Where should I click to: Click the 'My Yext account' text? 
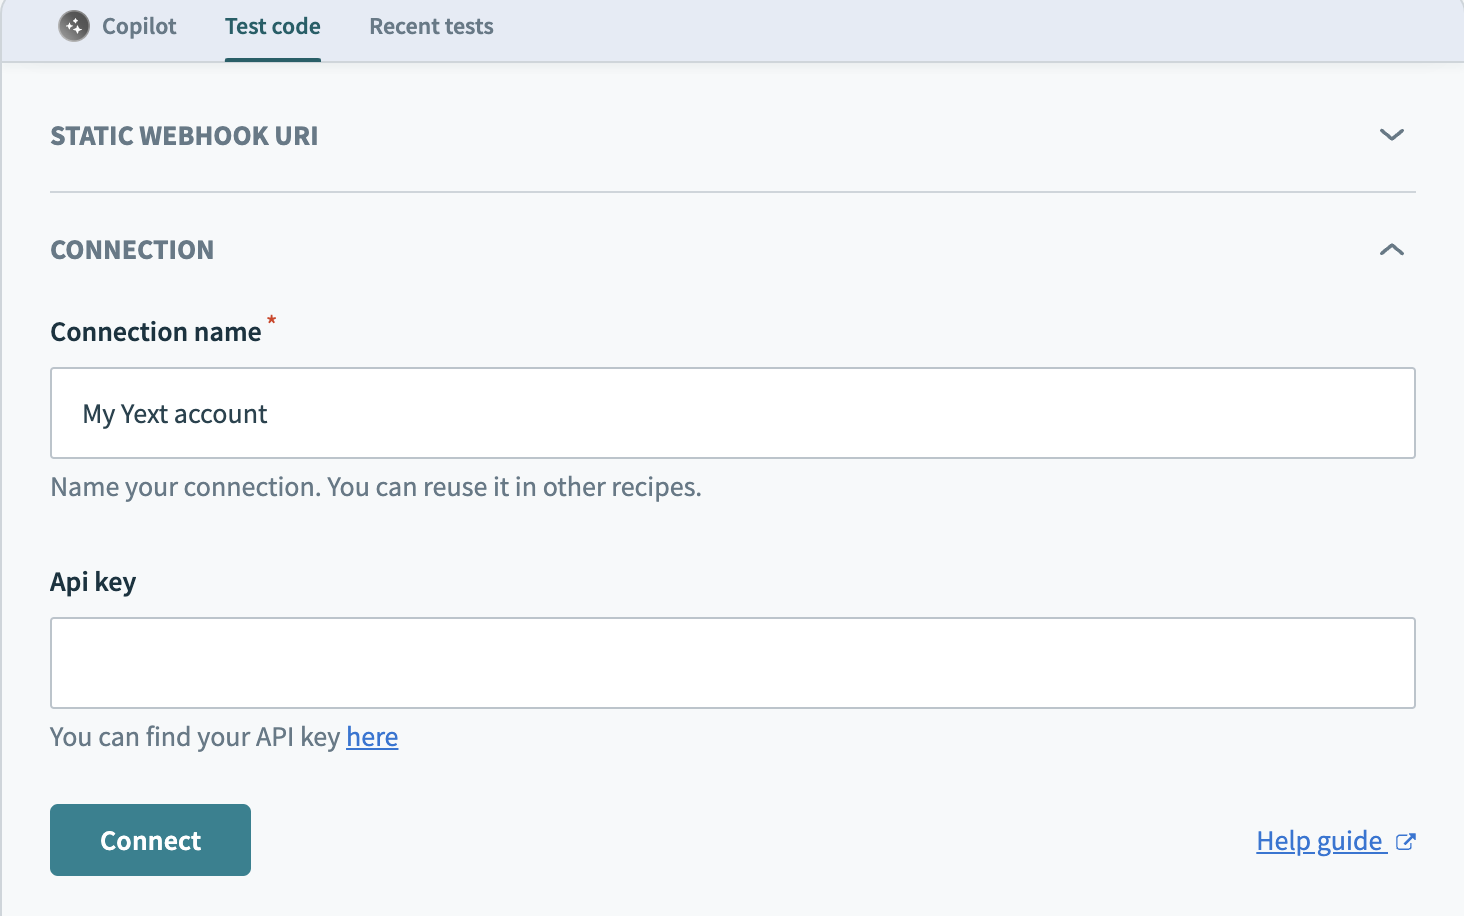(175, 414)
